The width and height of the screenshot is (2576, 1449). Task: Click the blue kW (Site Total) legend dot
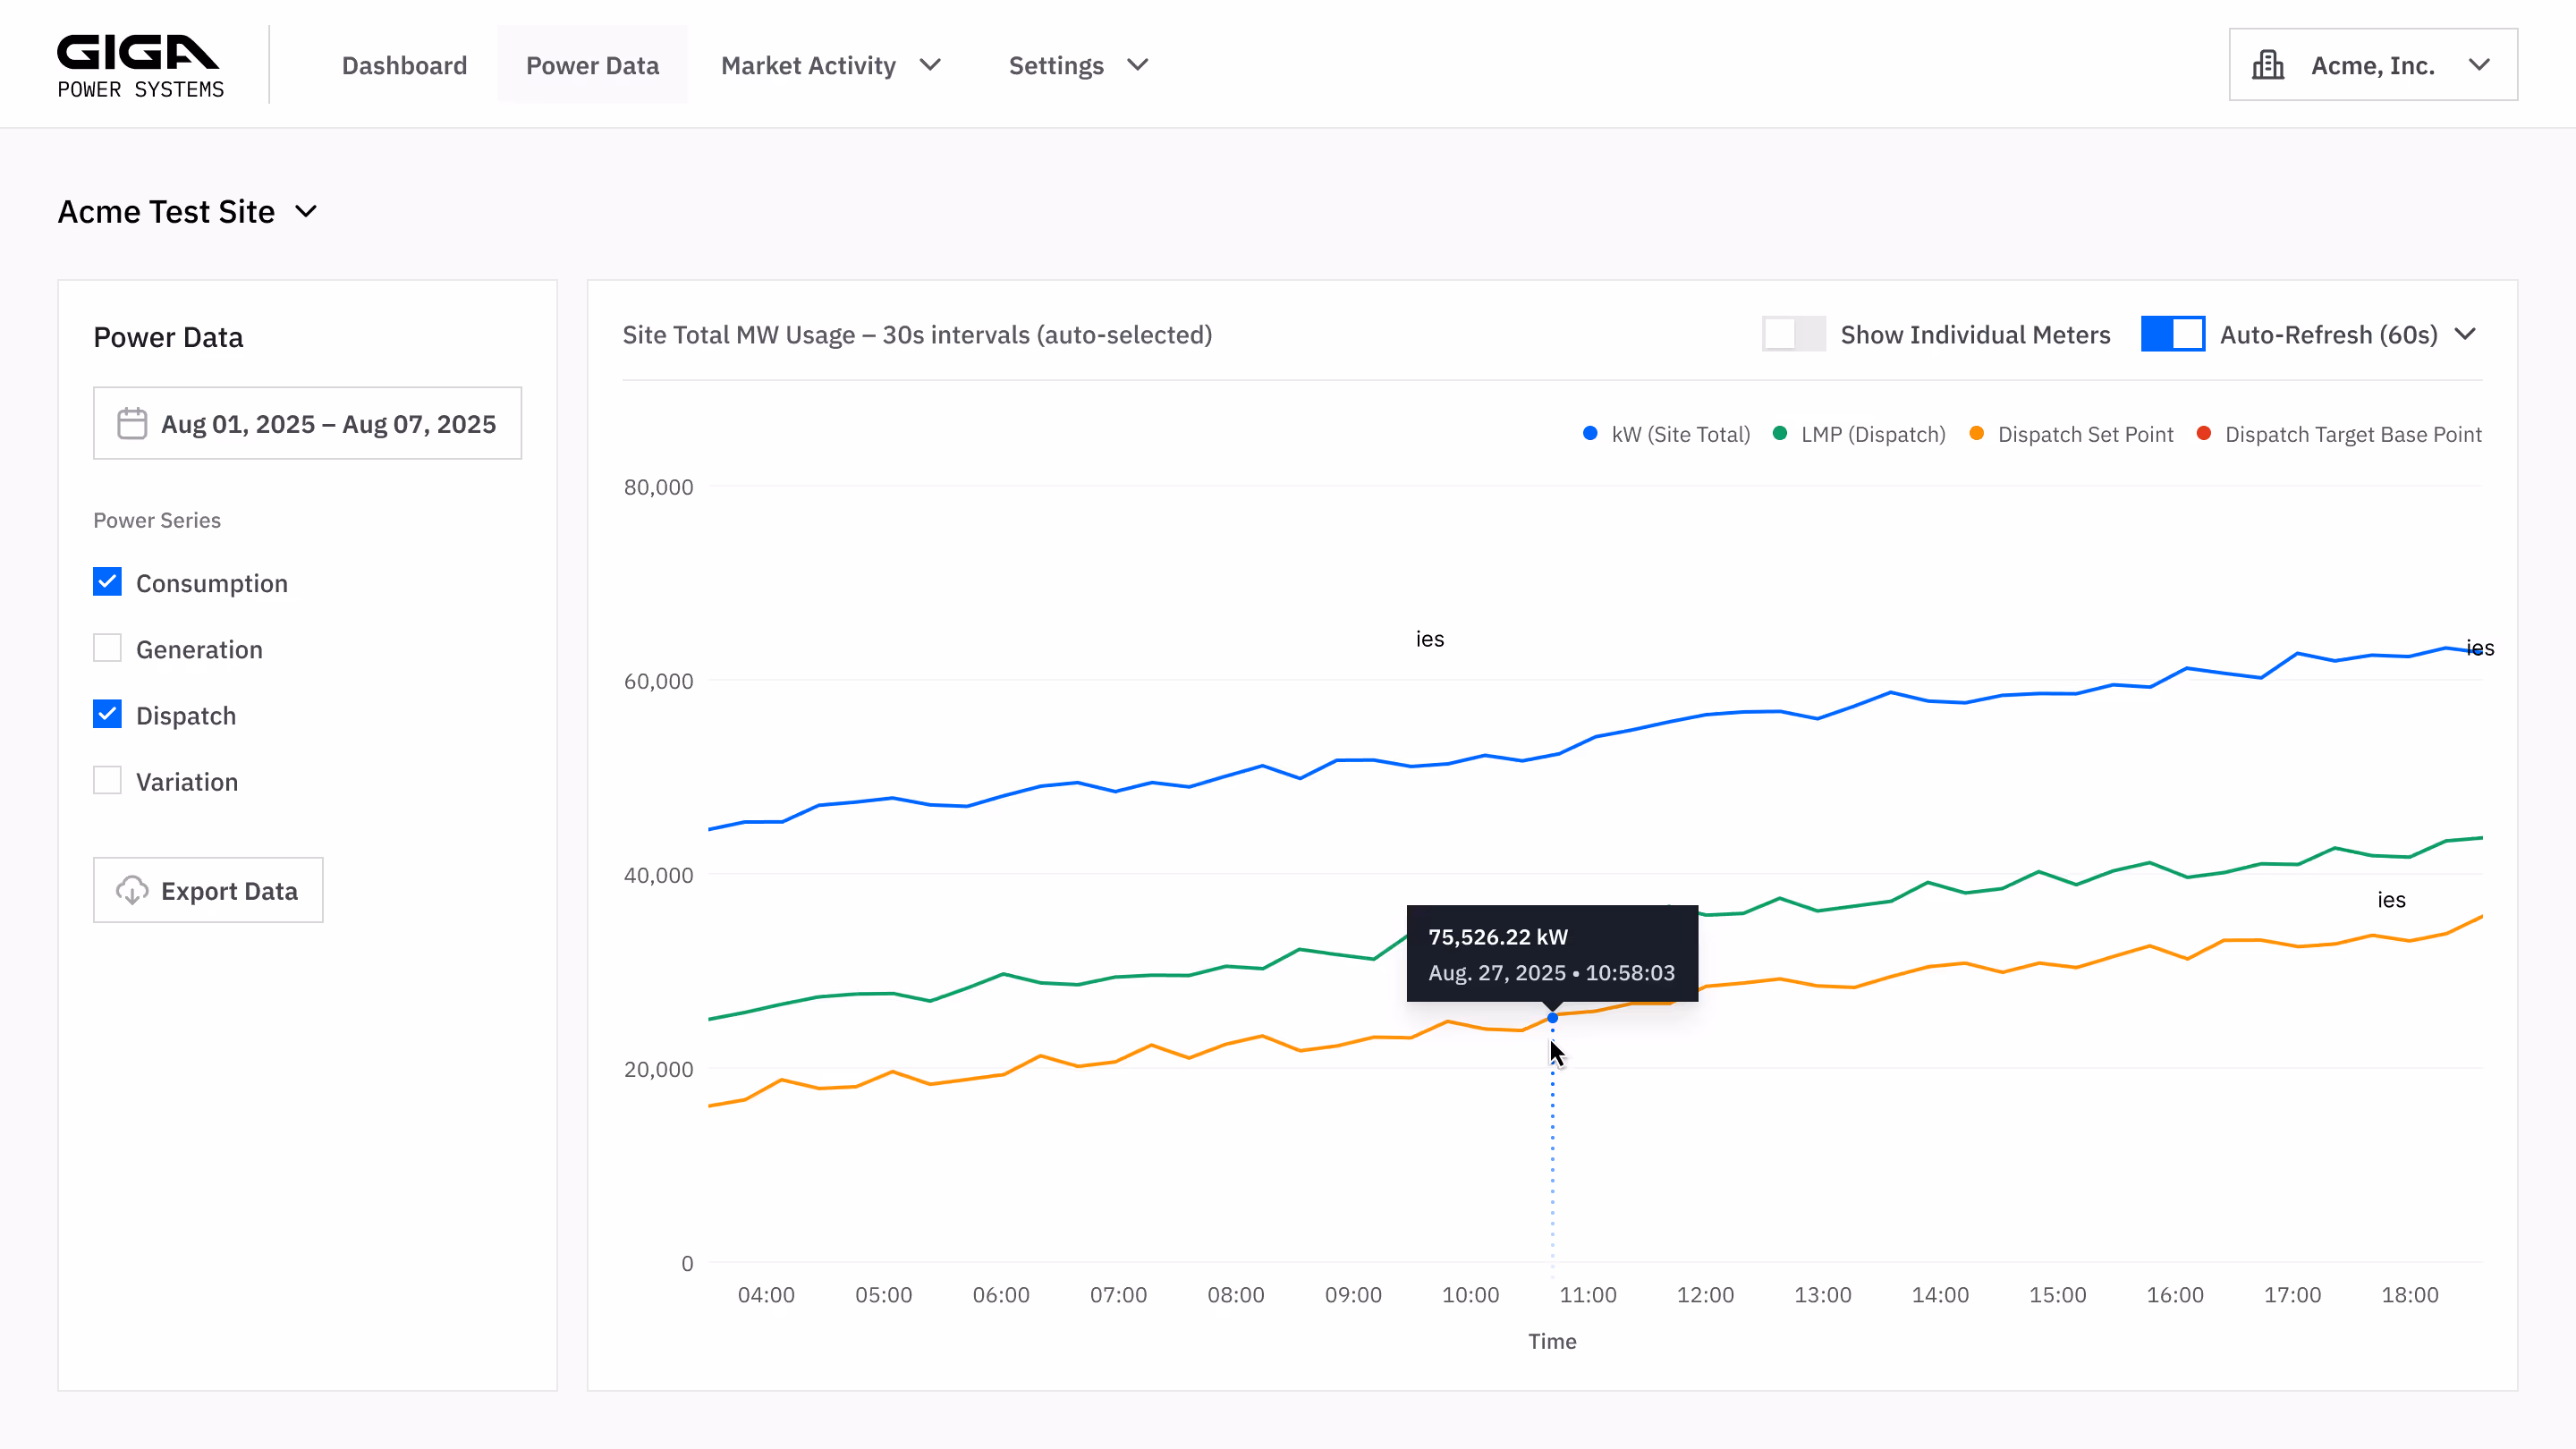pyautogui.click(x=1590, y=433)
